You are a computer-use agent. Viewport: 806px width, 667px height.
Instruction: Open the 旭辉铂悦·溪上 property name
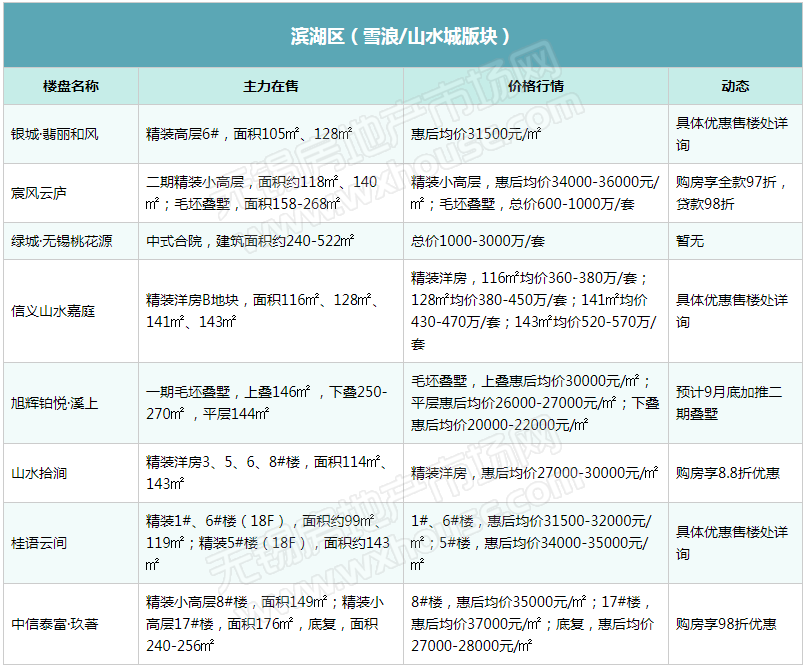pos(55,403)
